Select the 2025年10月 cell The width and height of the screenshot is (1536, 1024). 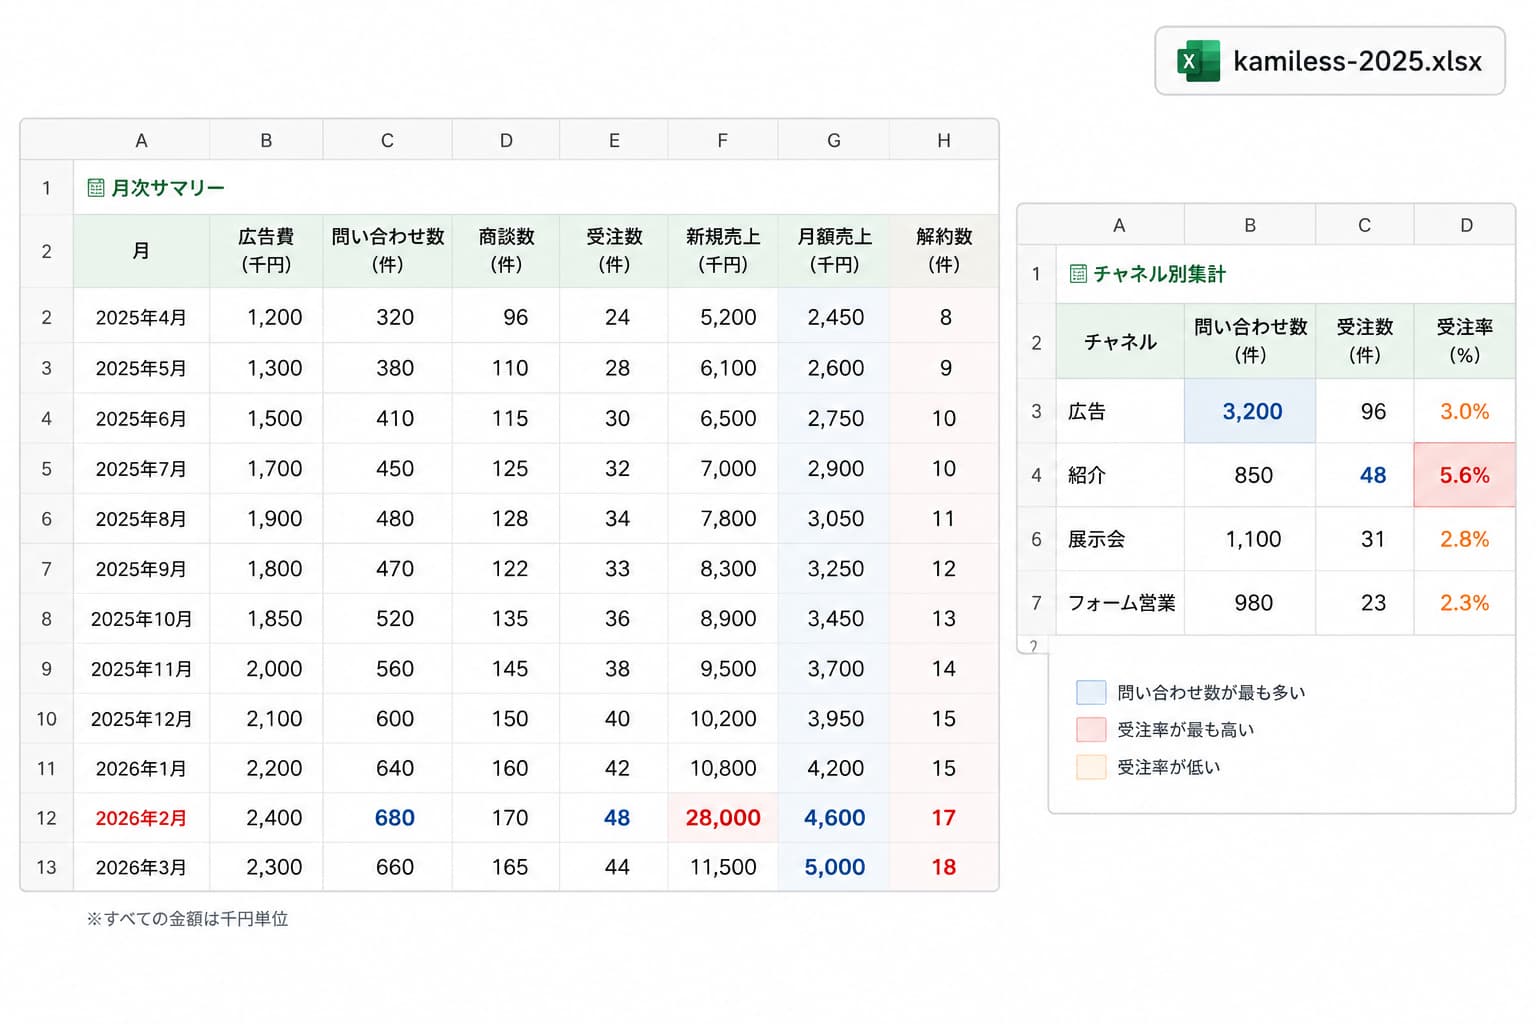point(142,618)
